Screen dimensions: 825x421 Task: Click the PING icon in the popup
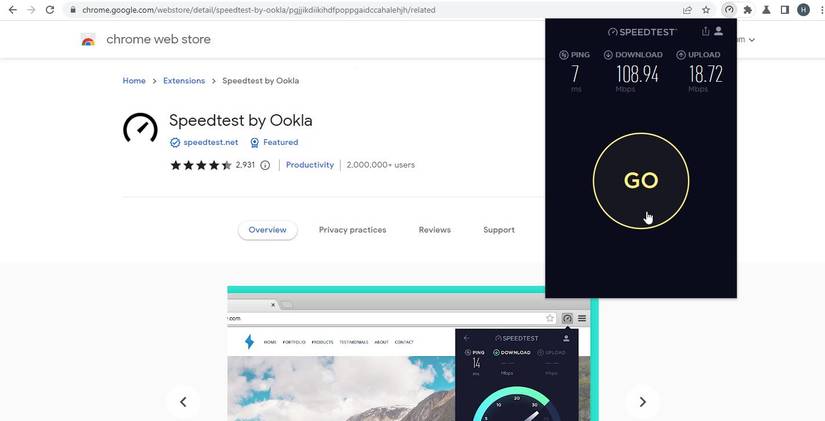(564, 55)
